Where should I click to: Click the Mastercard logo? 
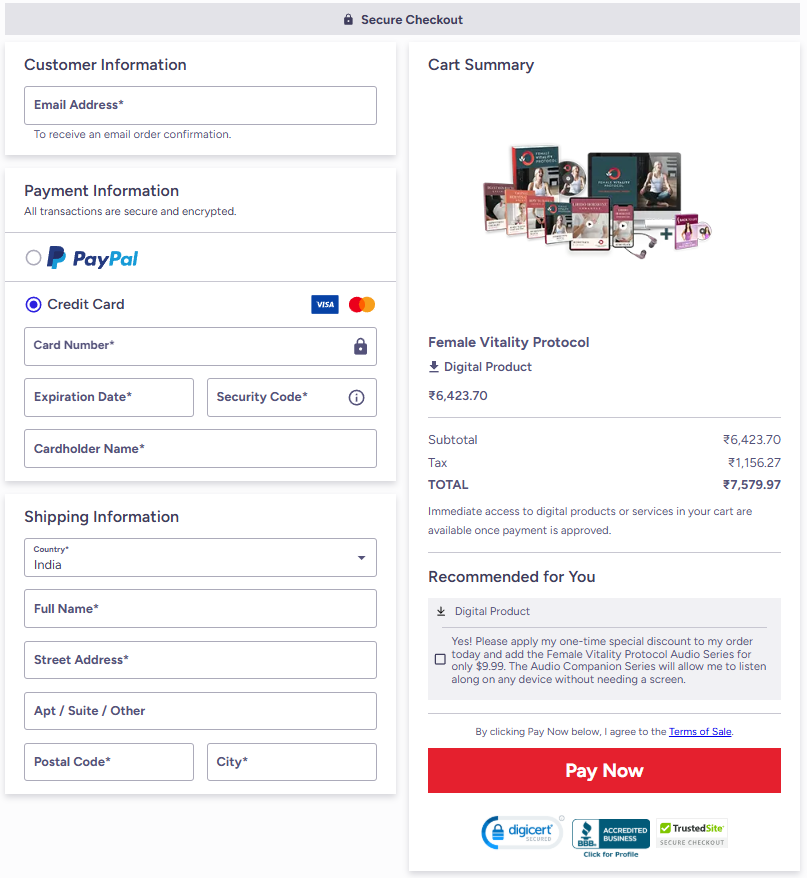[x=362, y=304]
